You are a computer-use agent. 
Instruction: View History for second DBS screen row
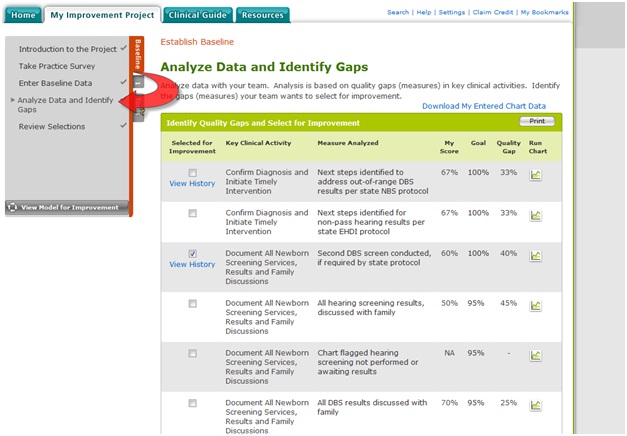coord(192,265)
